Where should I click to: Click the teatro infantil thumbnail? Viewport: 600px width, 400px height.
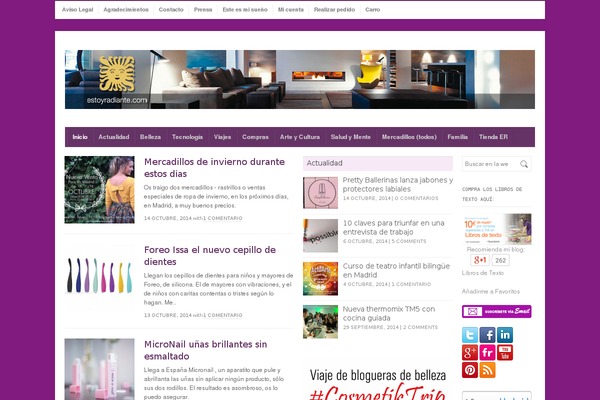point(320,279)
